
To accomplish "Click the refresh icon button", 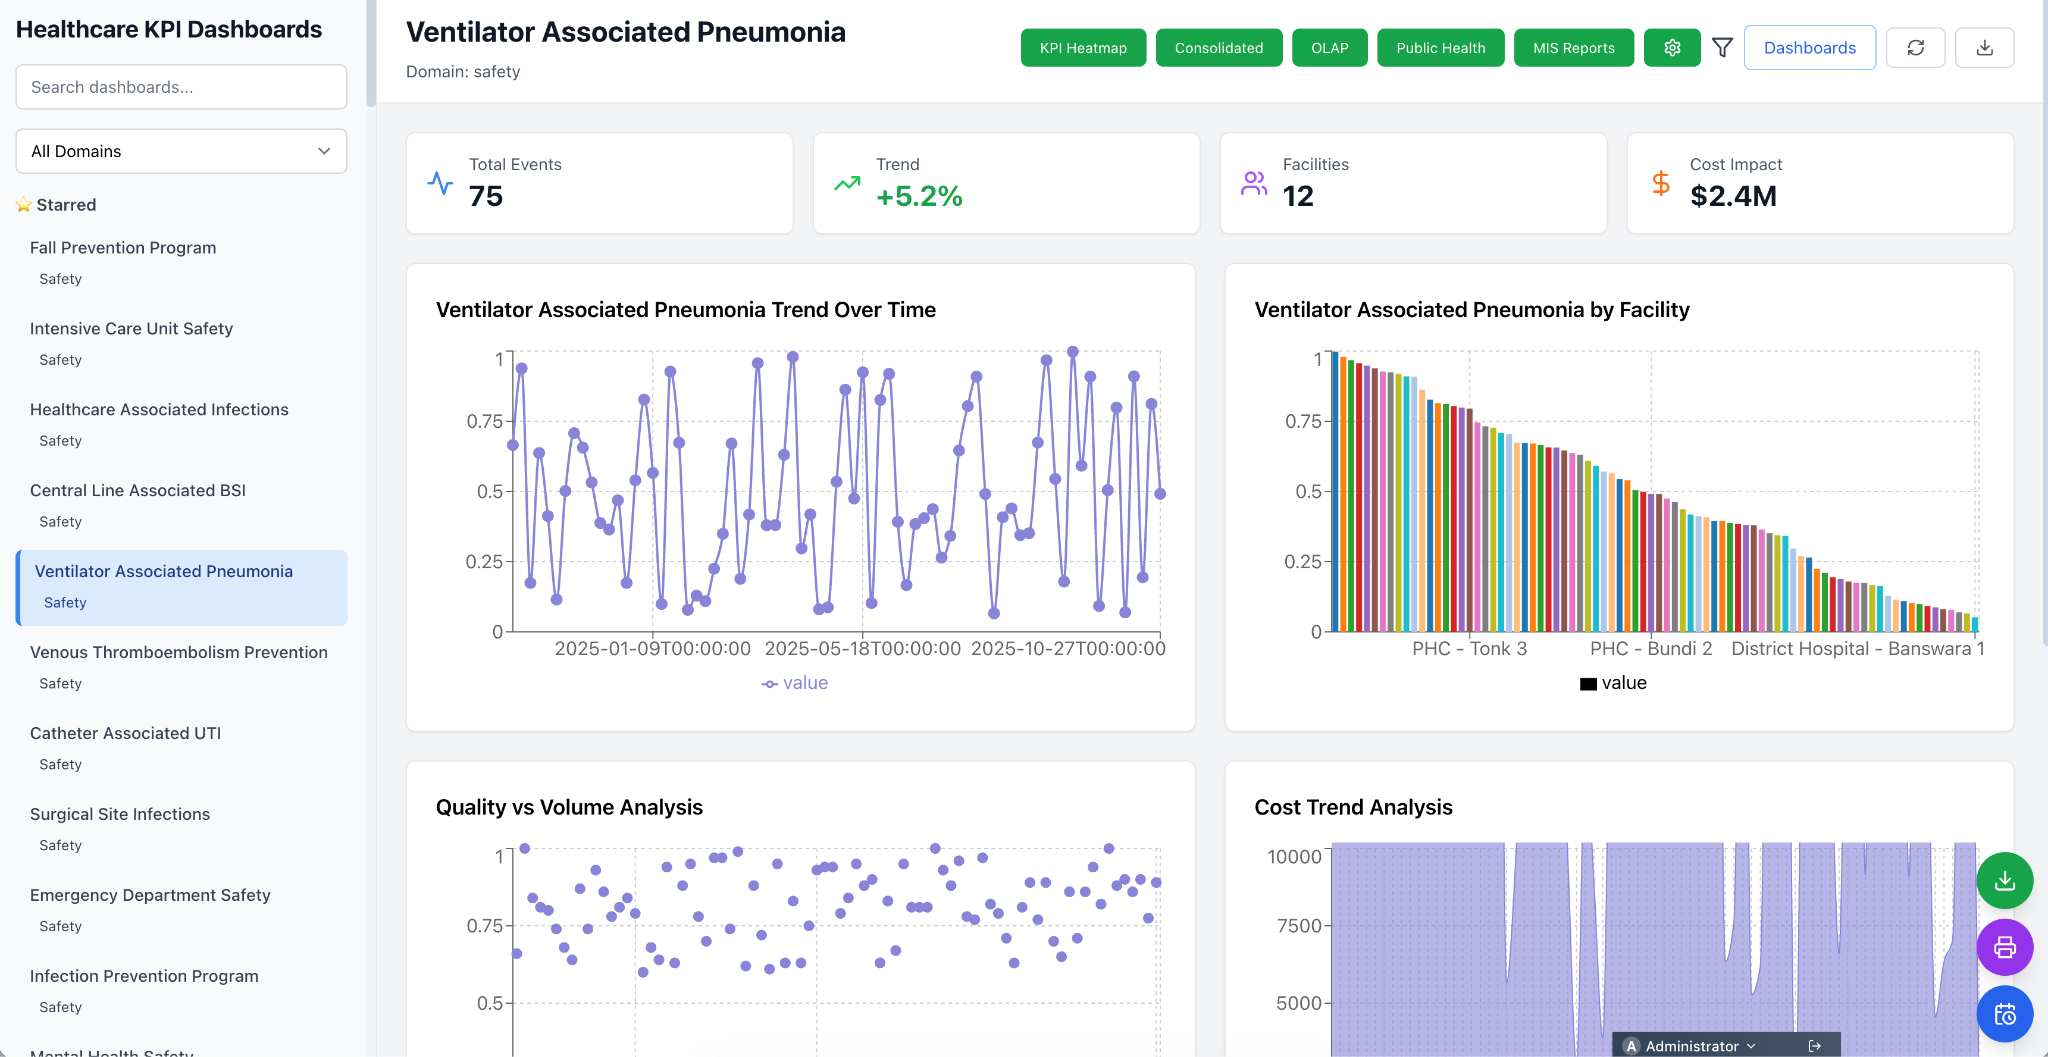I will coord(1915,48).
